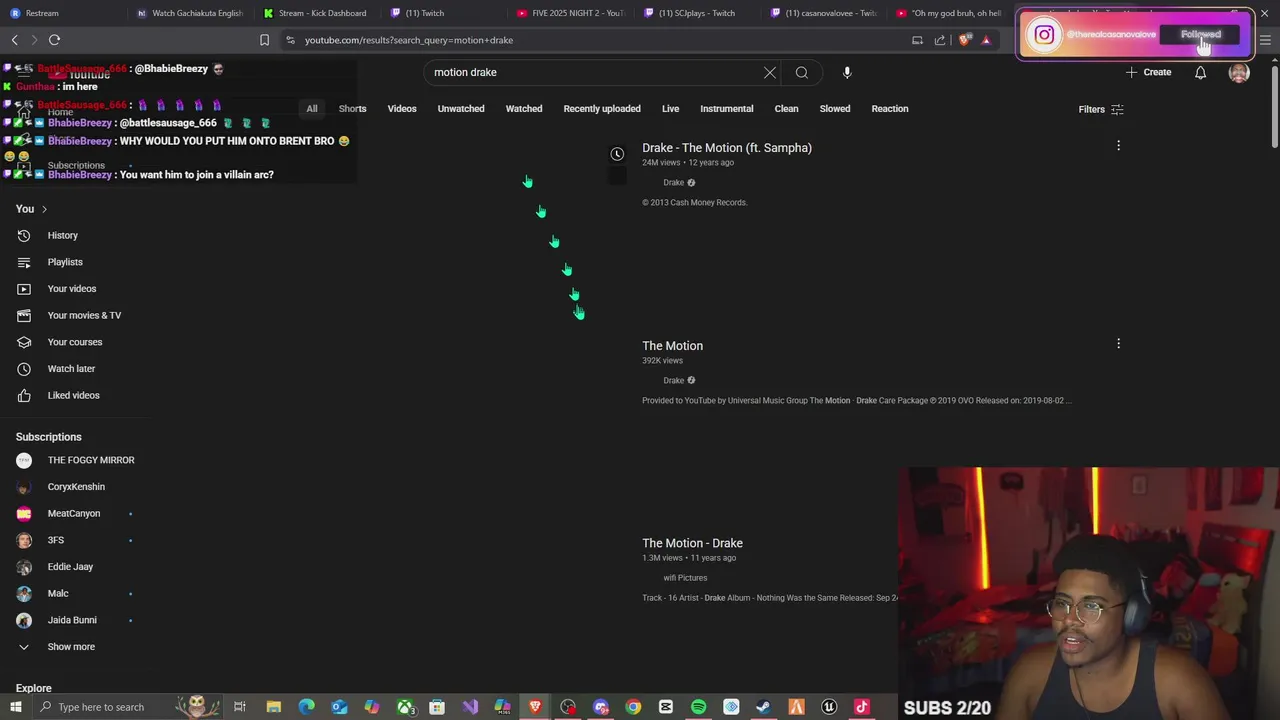Open the YouTube notifications bell
The height and width of the screenshot is (720, 1280).
pyautogui.click(x=1200, y=72)
